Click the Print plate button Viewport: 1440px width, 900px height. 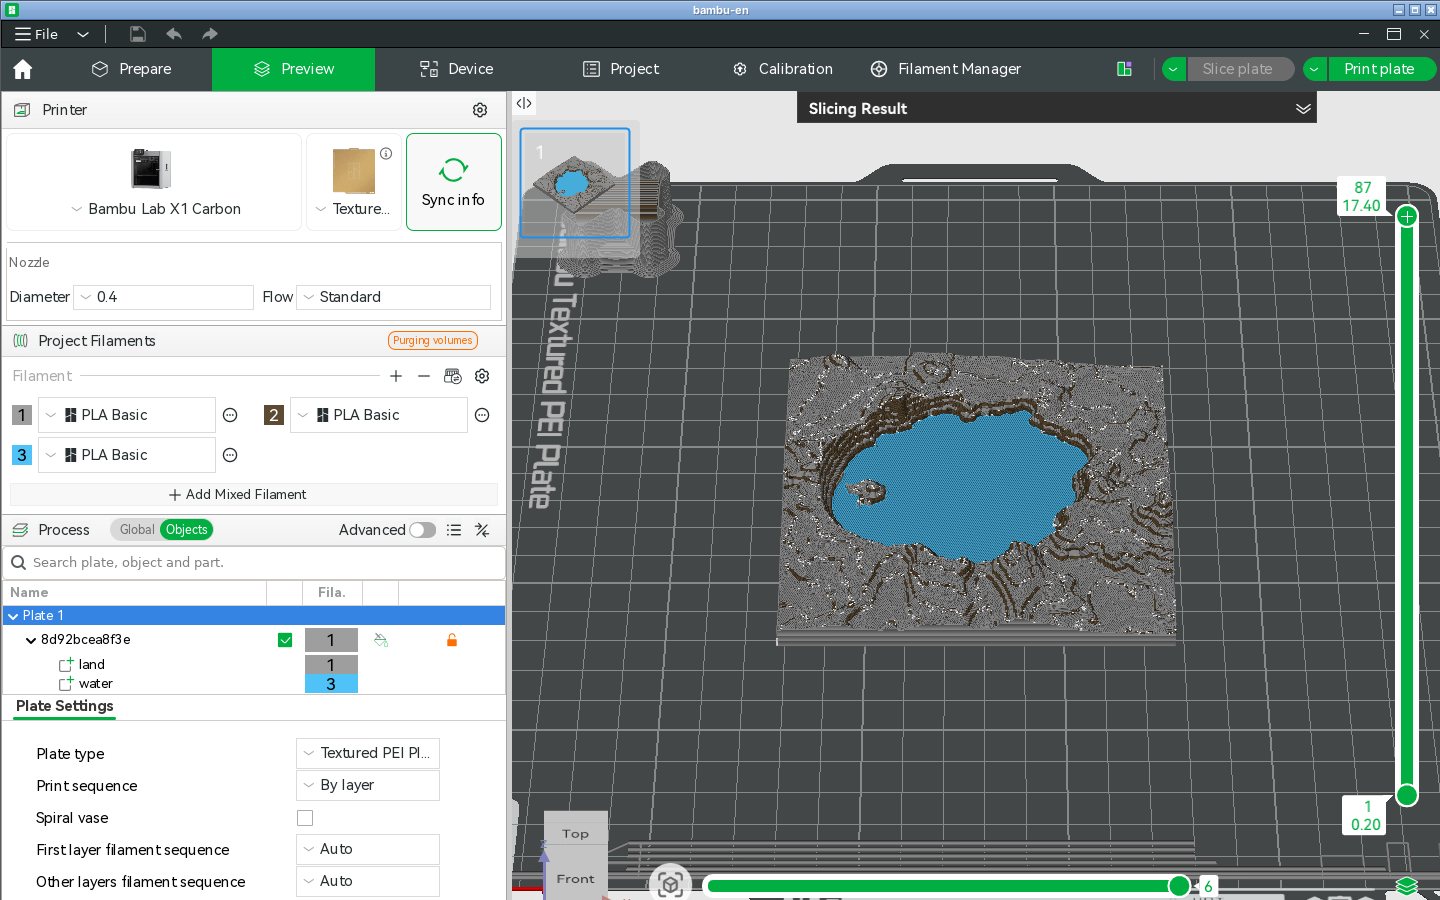coord(1379,69)
